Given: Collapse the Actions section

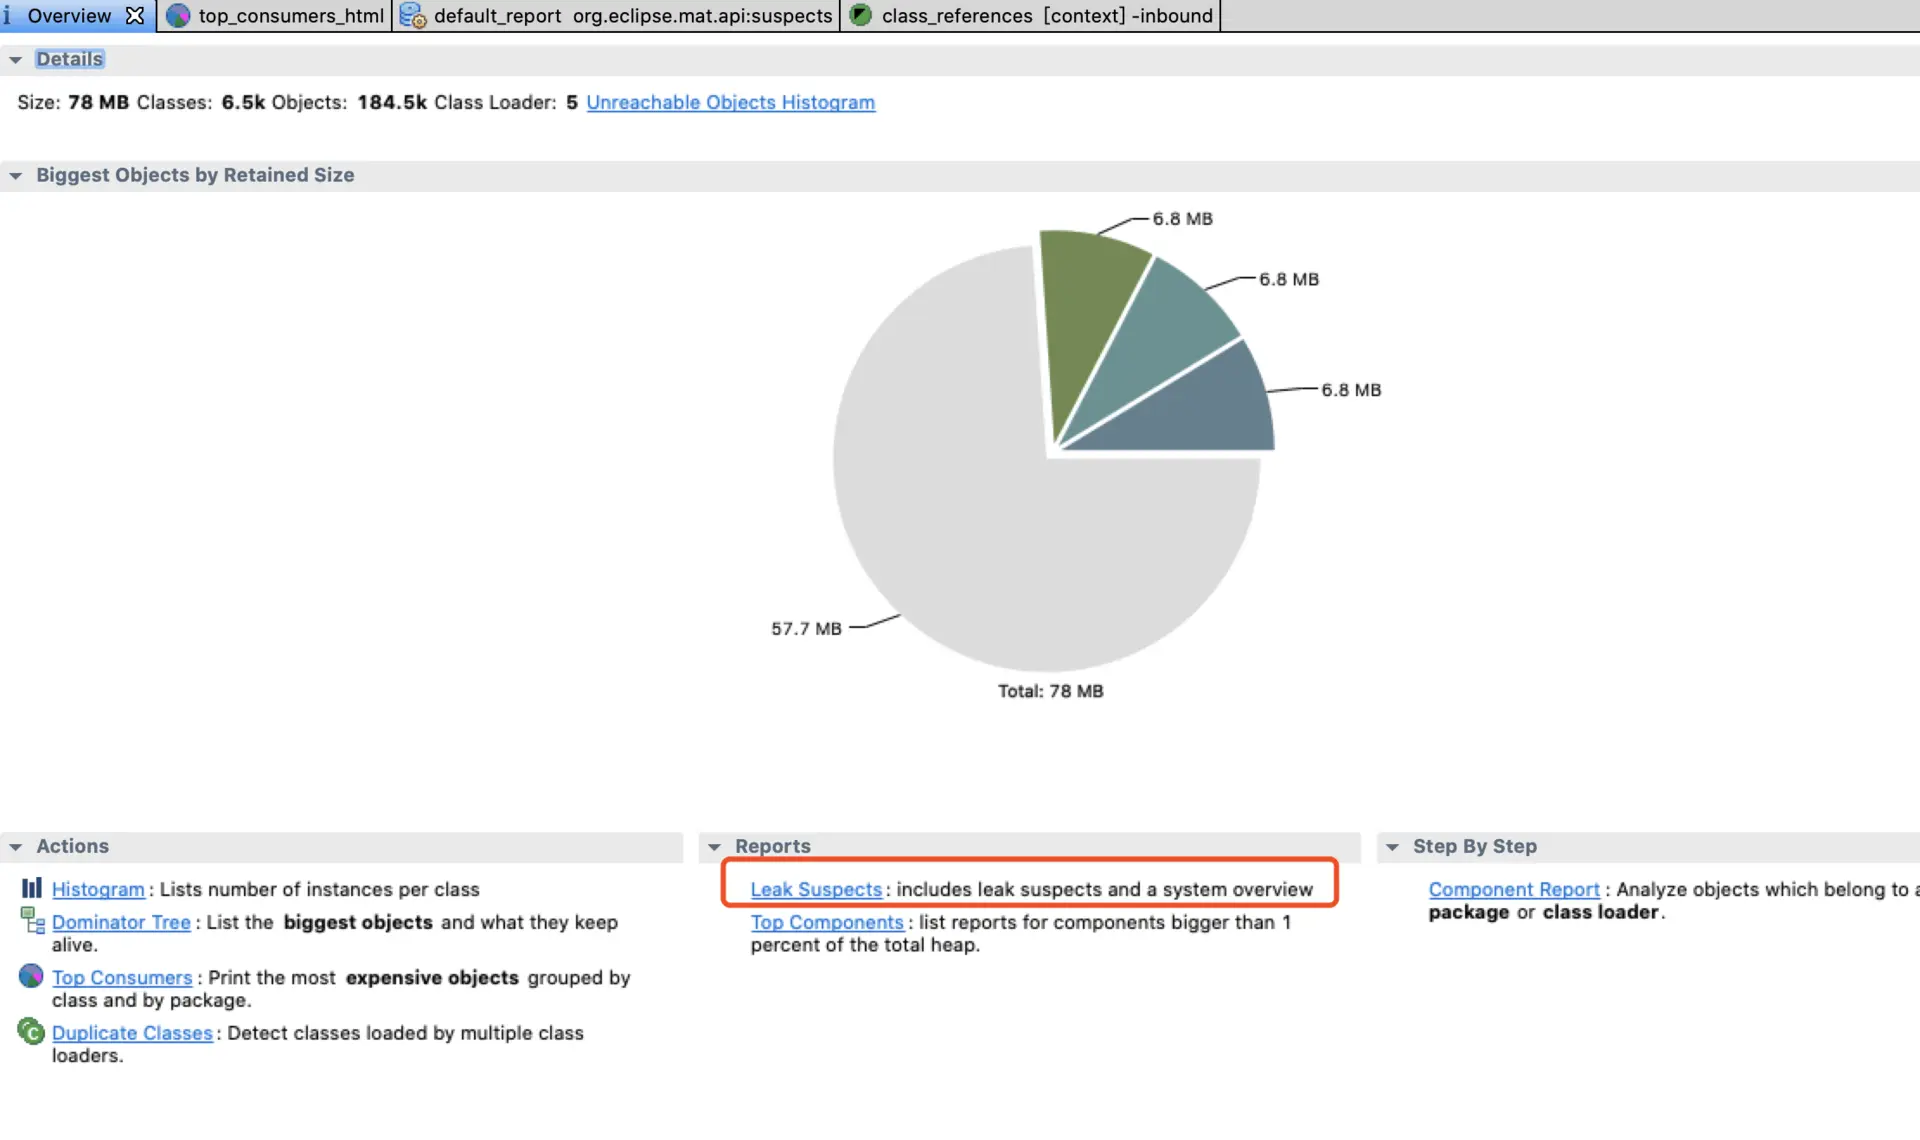Looking at the screenshot, I should [x=15, y=847].
